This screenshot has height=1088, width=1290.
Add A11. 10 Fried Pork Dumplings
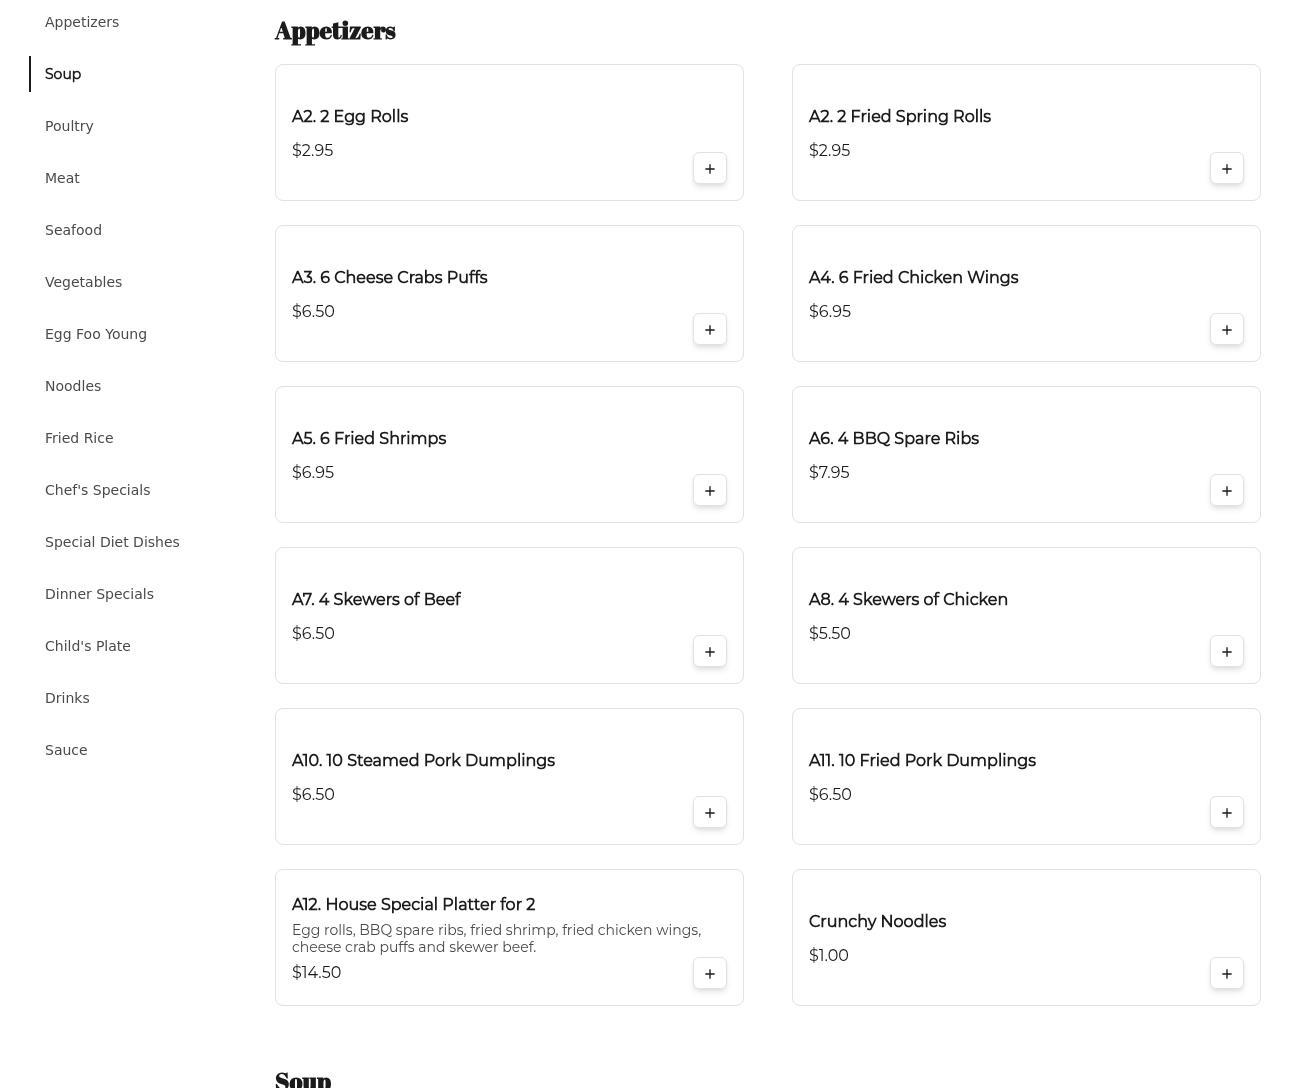point(1226,813)
